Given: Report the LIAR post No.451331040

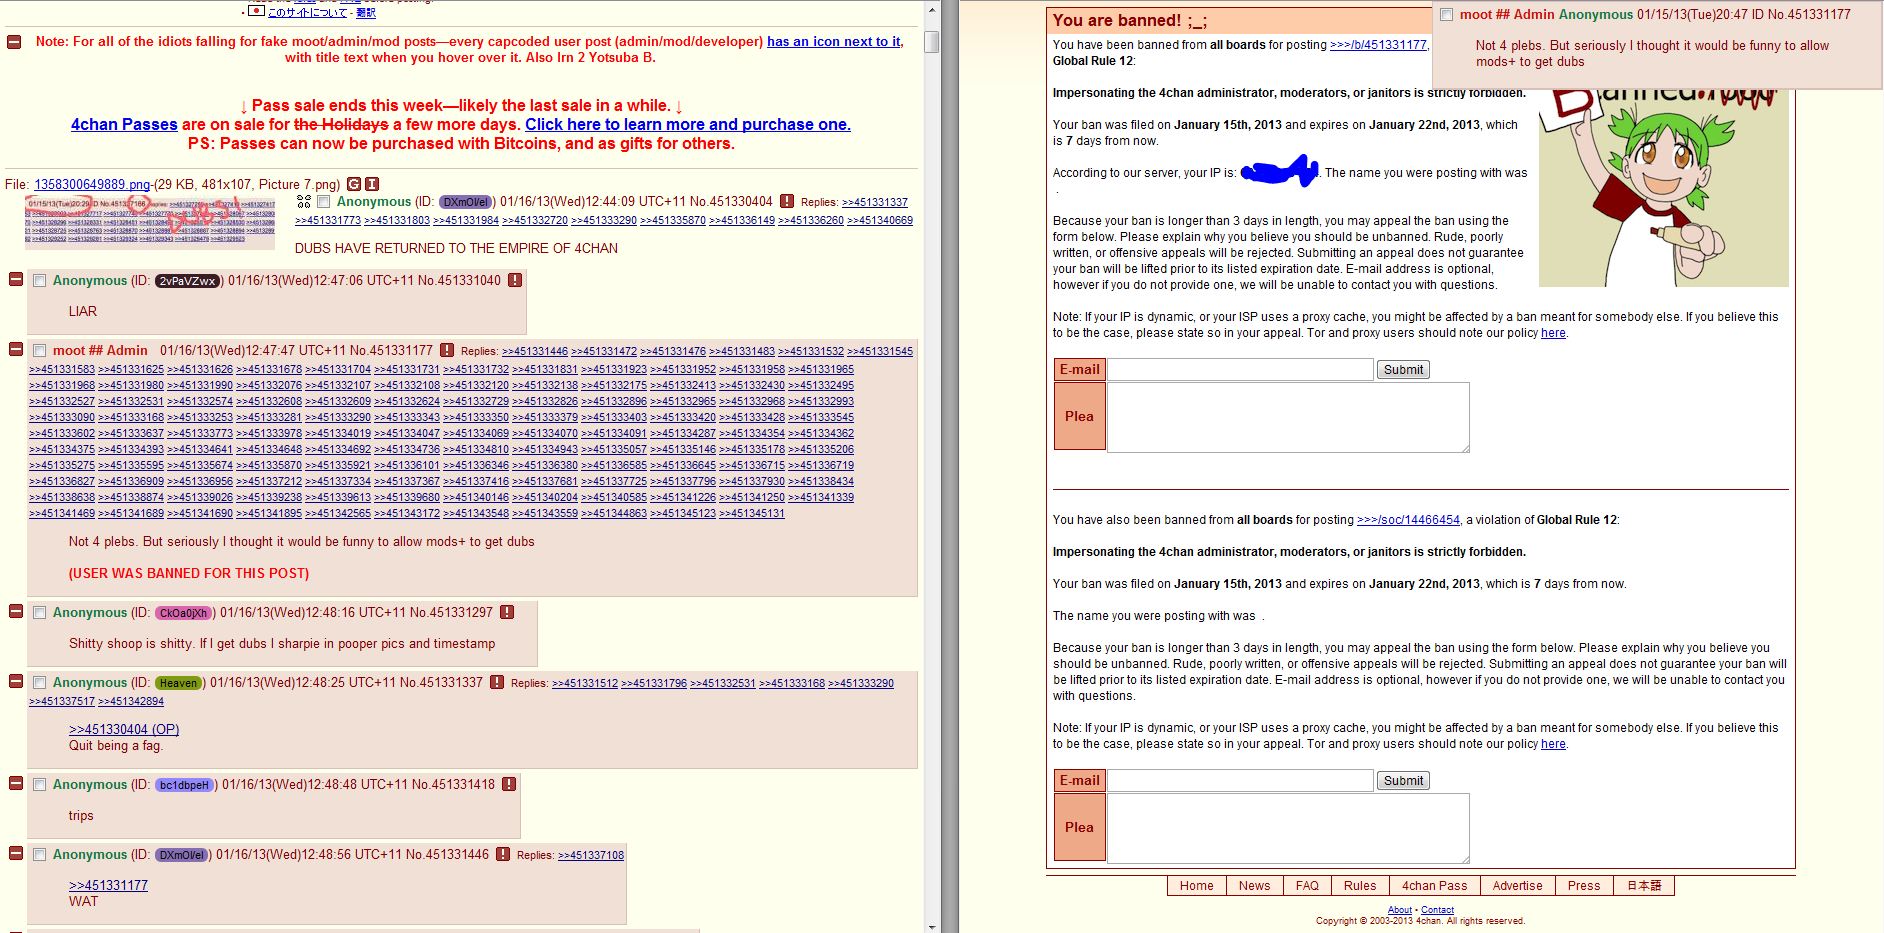Looking at the screenshot, I should 515,281.
